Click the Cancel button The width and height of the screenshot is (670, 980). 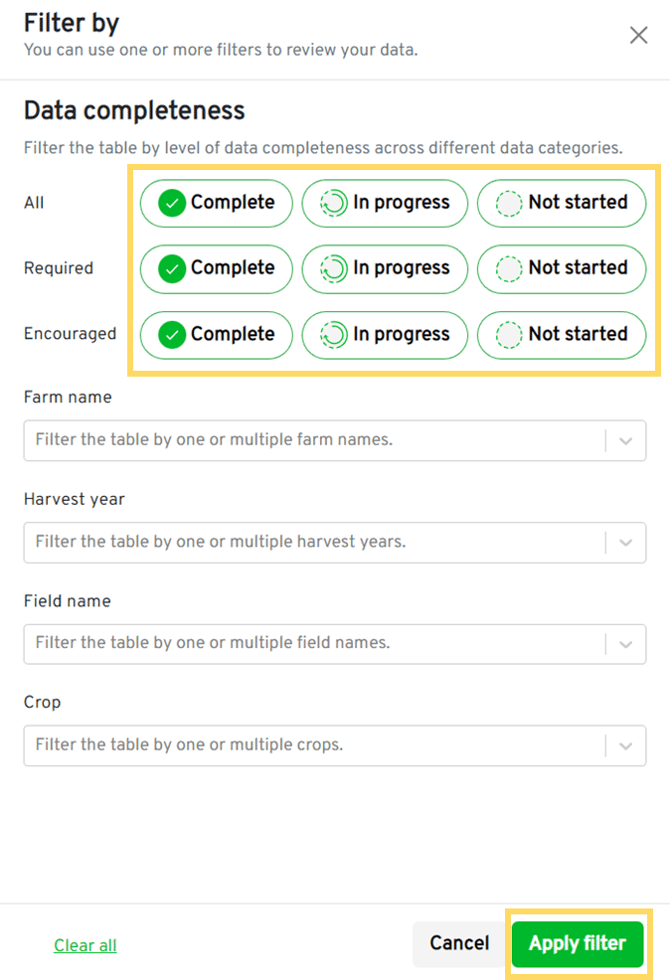[x=459, y=943]
